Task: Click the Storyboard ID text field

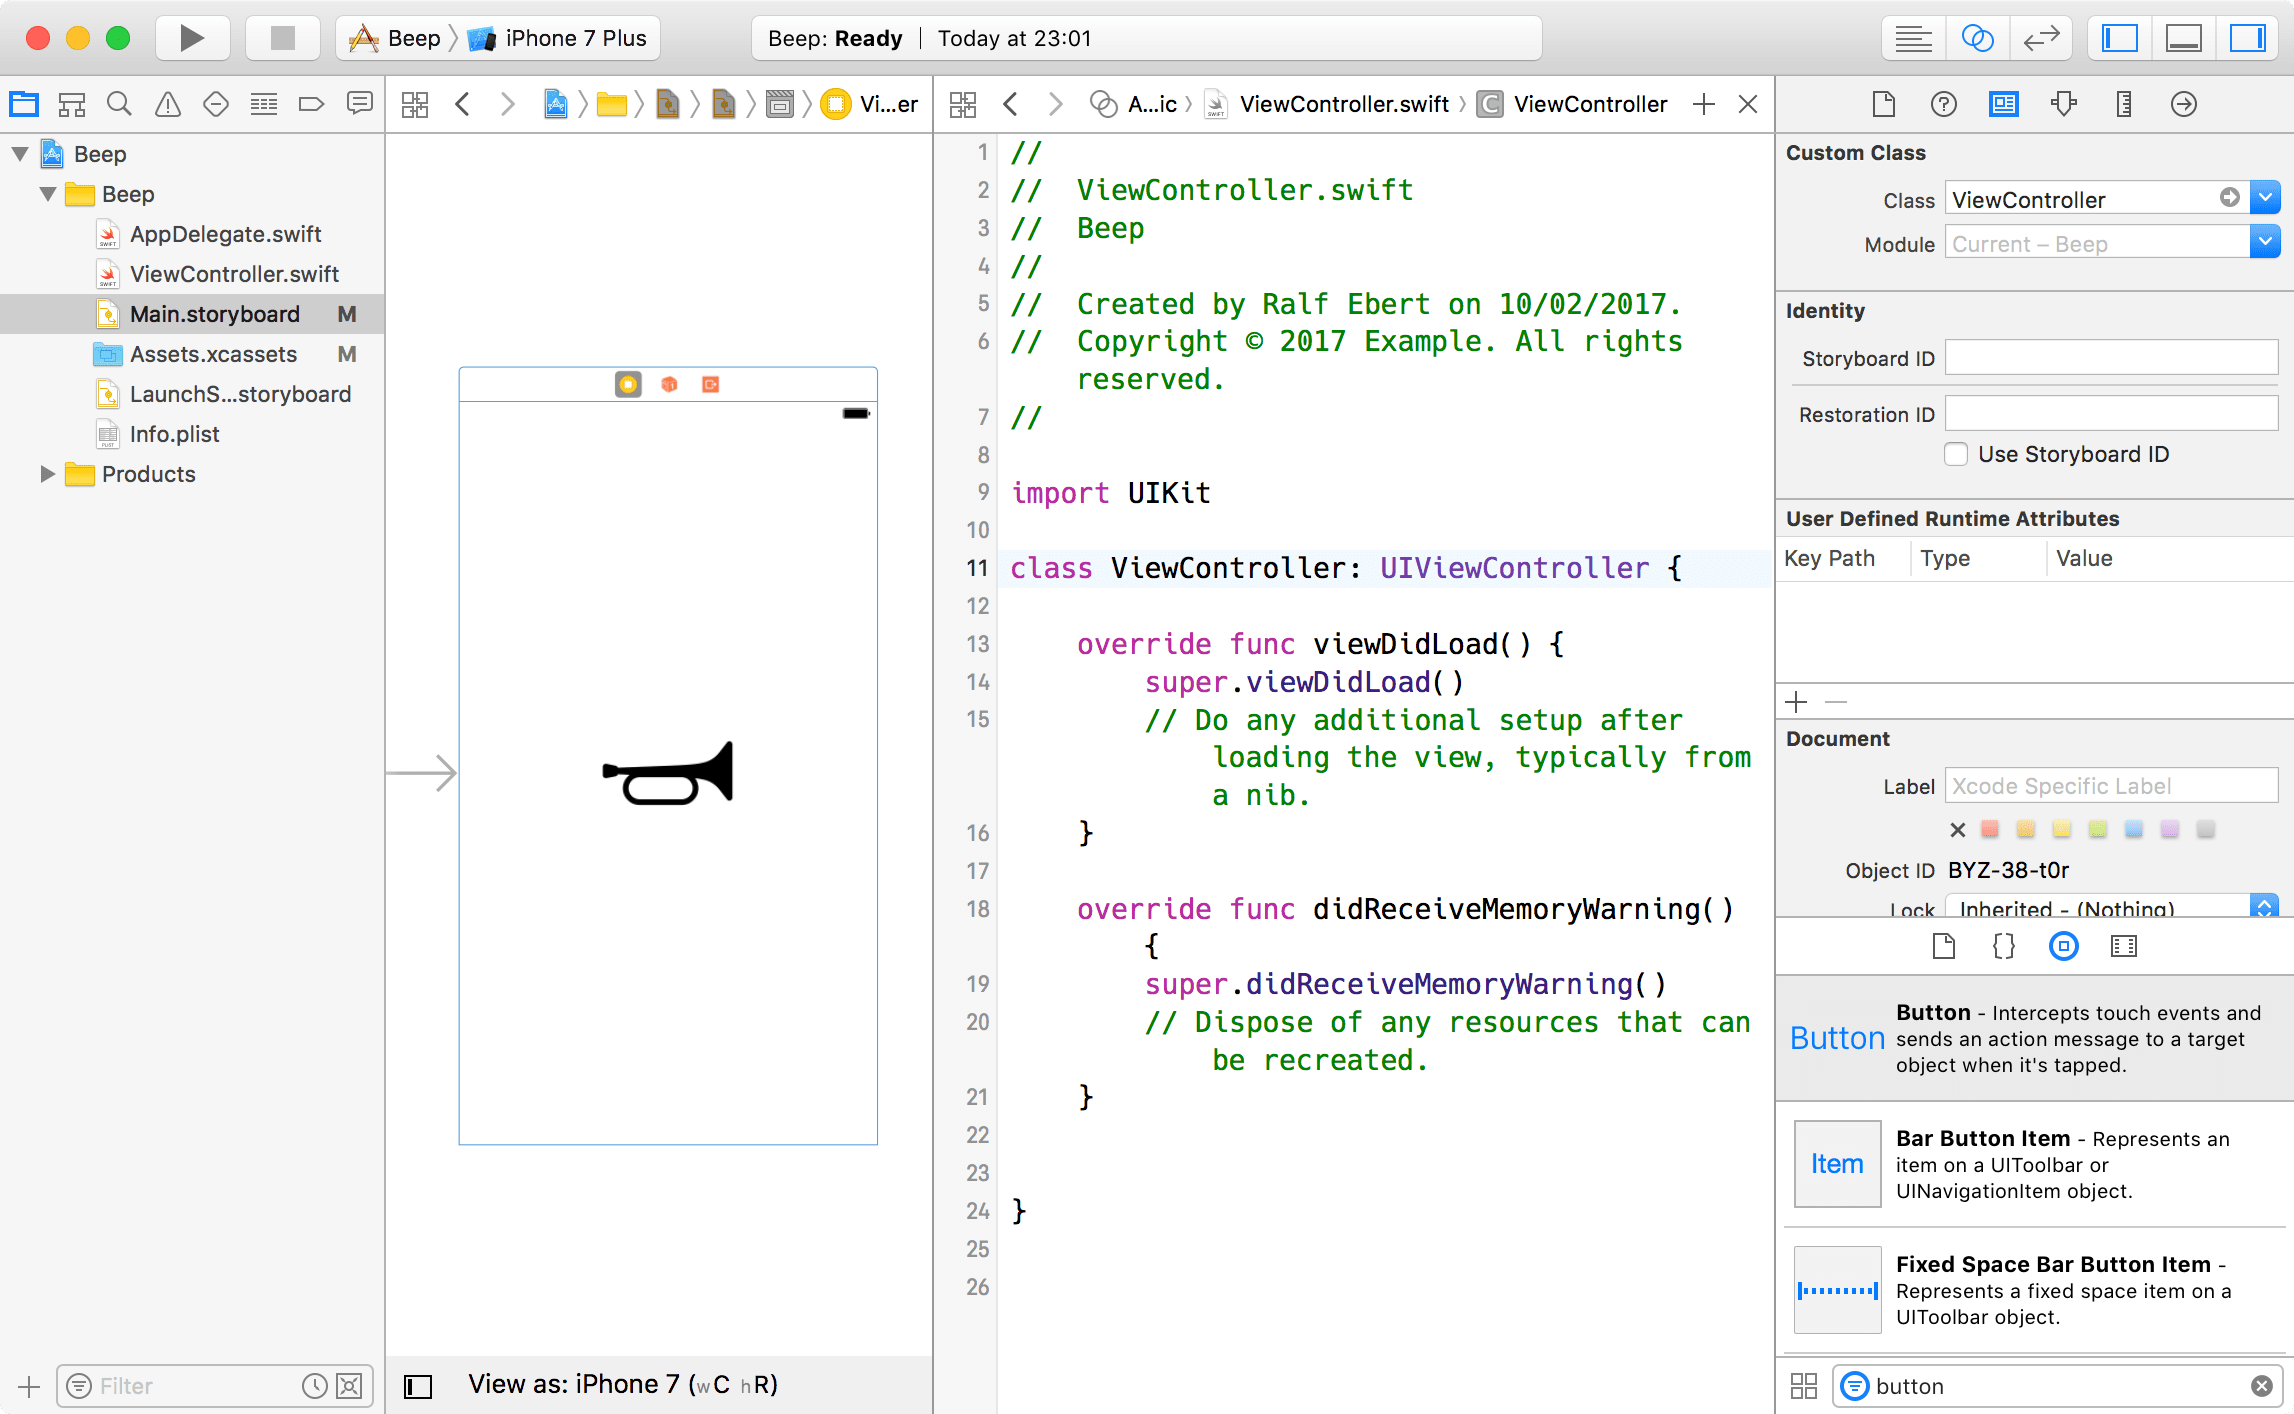Action: 2111,358
